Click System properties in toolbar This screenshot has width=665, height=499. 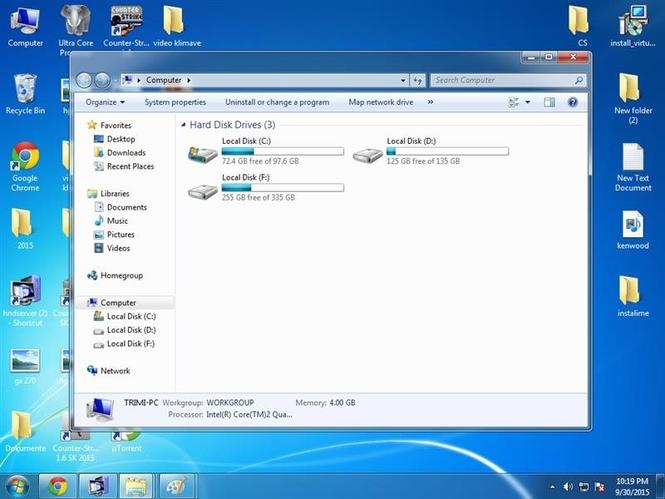tap(175, 102)
